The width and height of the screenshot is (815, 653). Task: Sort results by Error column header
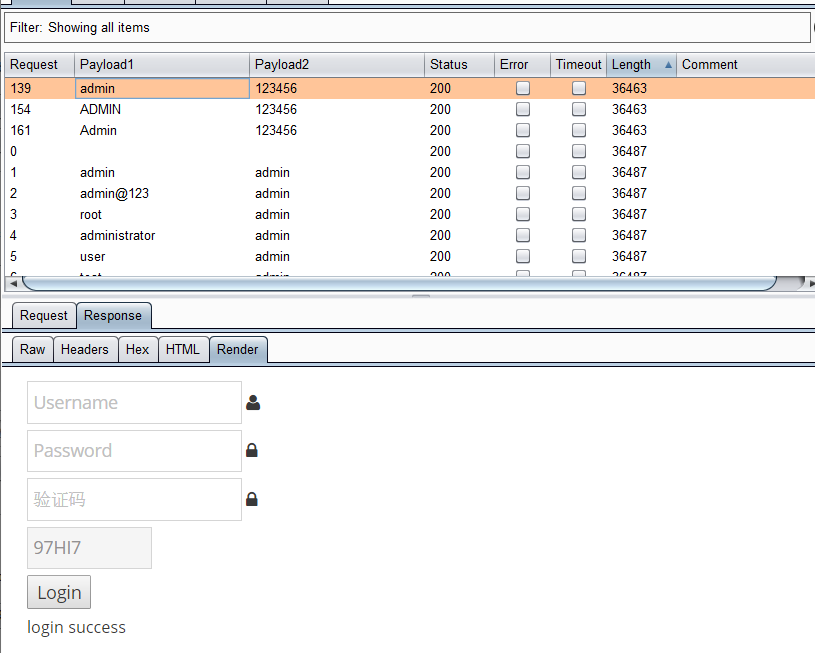click(x=522, y=65)
